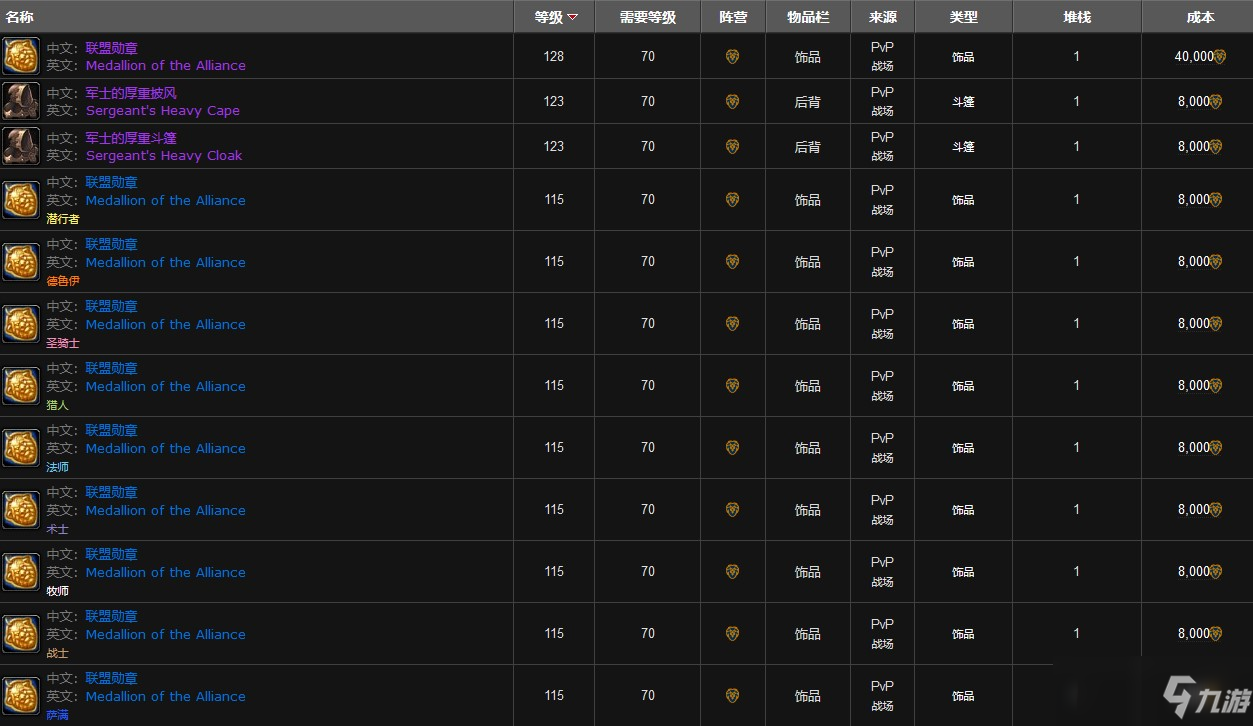The height and width of the screenshot is (726, 1253).
Task: Open the 军士的厚重斗篷 item link
Action: click(131, 138)
